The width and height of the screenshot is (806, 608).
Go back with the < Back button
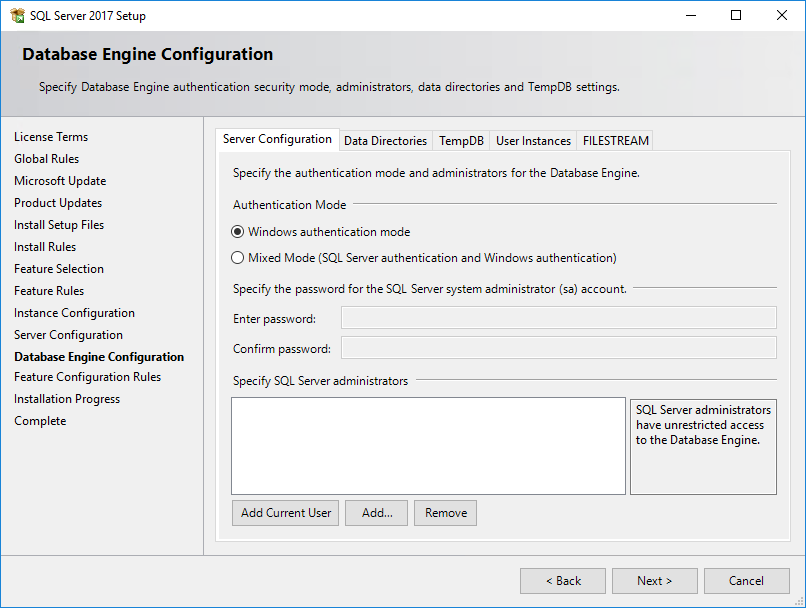coord(563,581)
